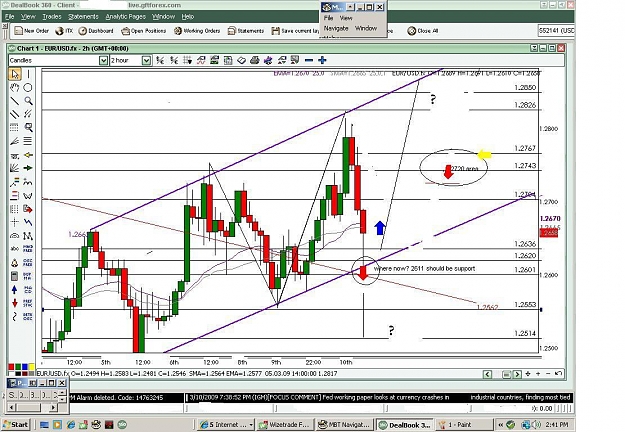The image size is (625, 432).
Task: Select the vertical line tool
Action: (x=28, y=74)
